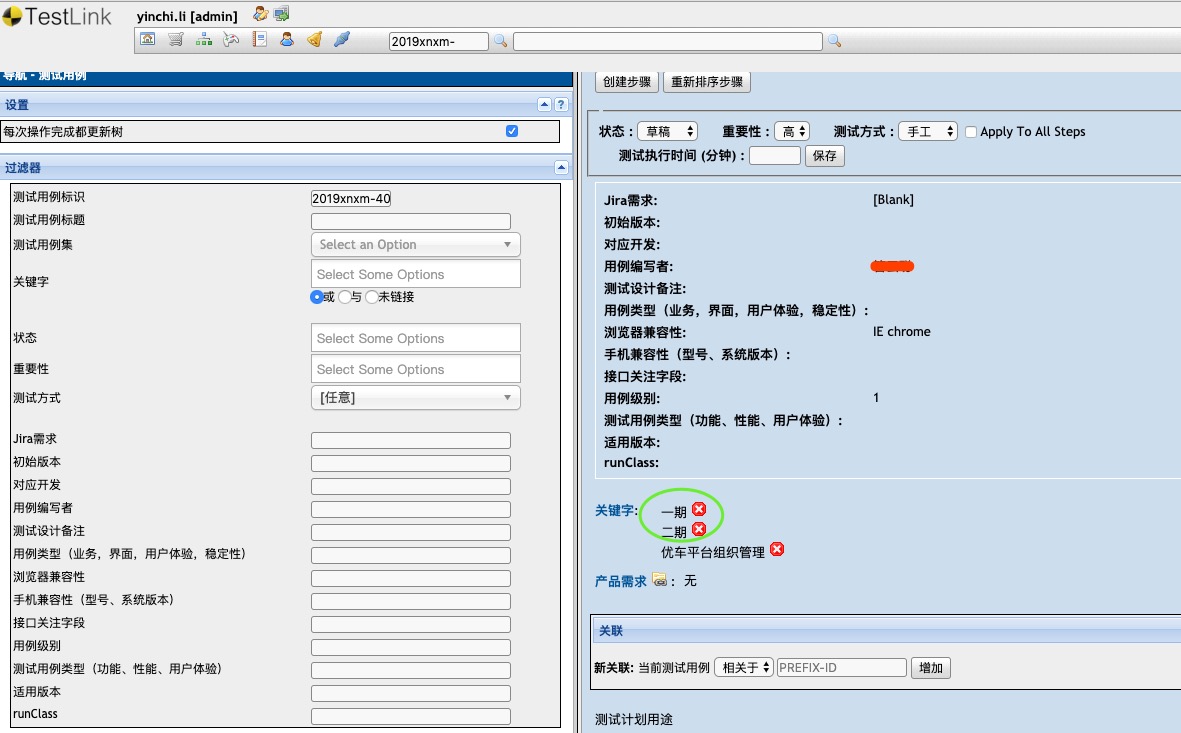Enable Apply To All Steps checkbox
This screenshot has width=1181, height=733.
point(971,132)
